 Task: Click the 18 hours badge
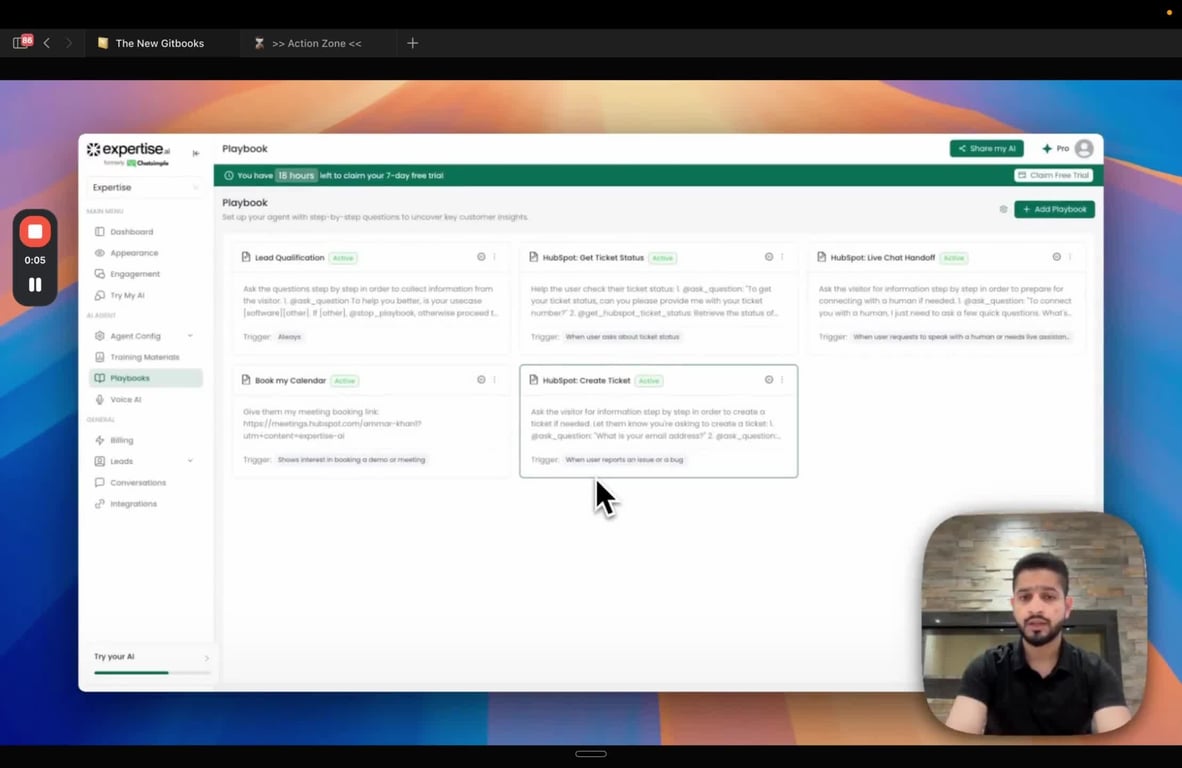296,176
